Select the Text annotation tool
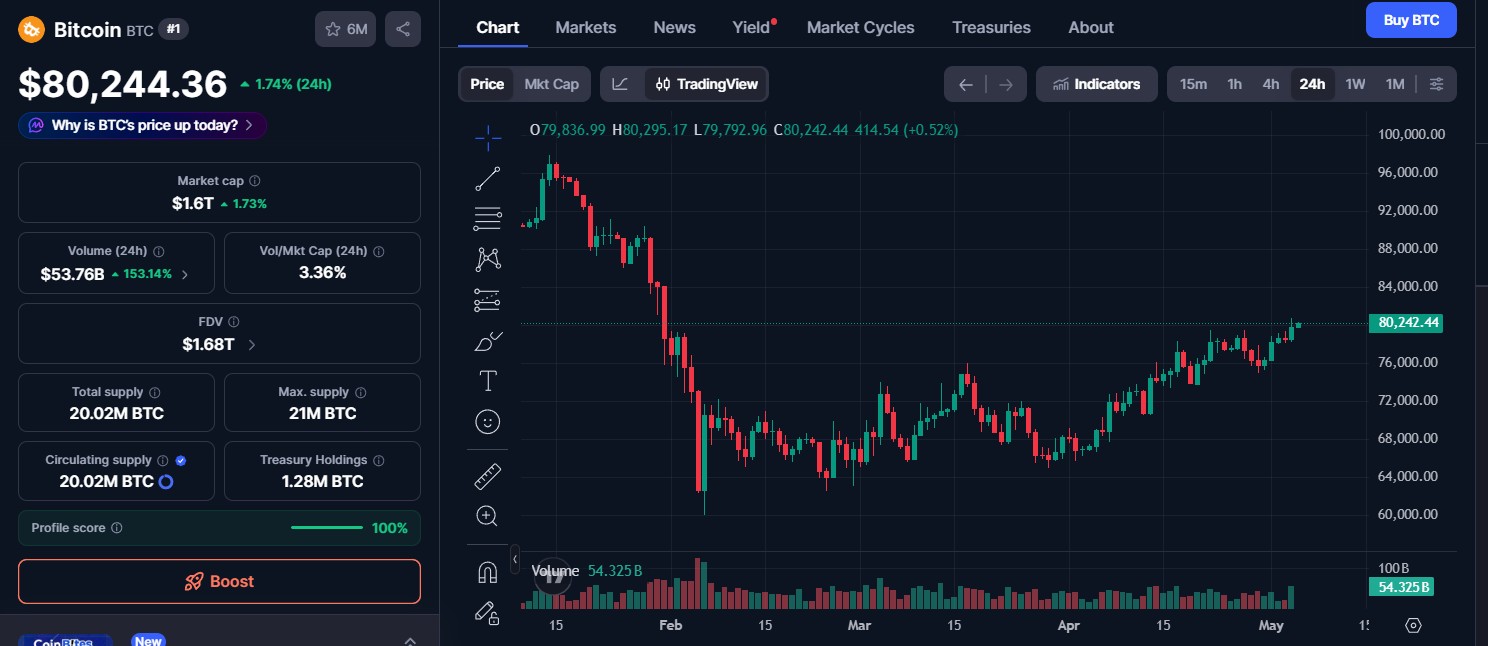The width and height of the screenshot is (1488, 646). (488, 381)
